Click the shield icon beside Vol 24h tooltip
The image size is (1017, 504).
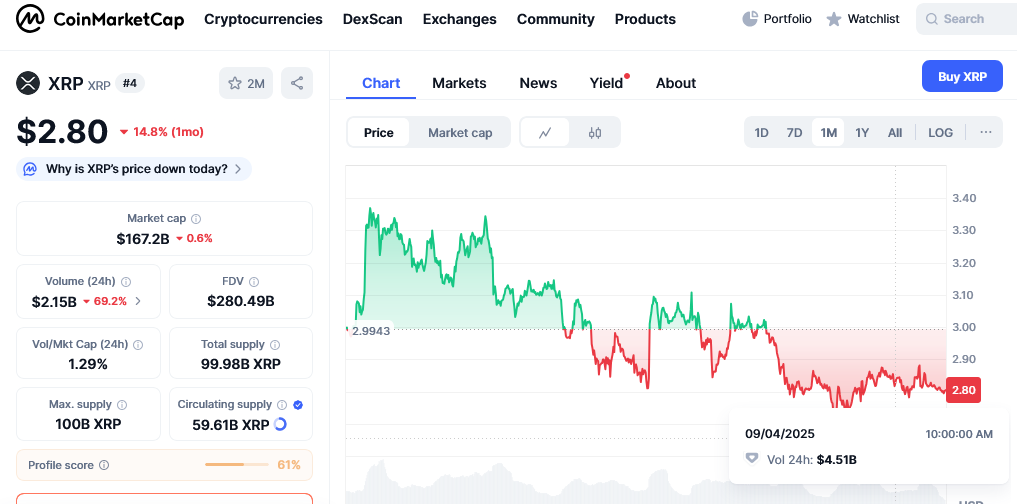pos(752,459)
